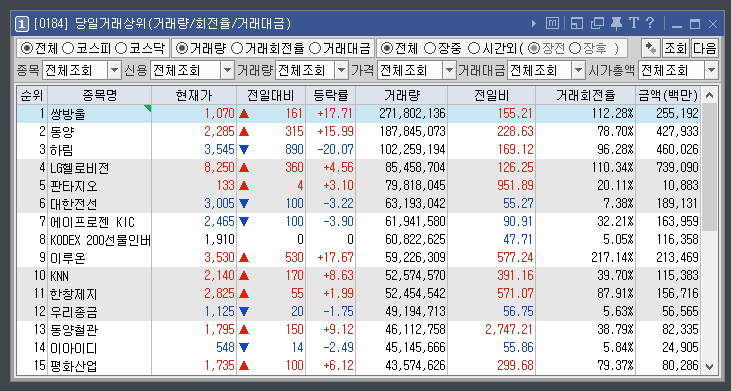The height and width of the screenshot is (391, 731).
Task: Select the 거래량 sort radio button
Action: click(183, 48)
